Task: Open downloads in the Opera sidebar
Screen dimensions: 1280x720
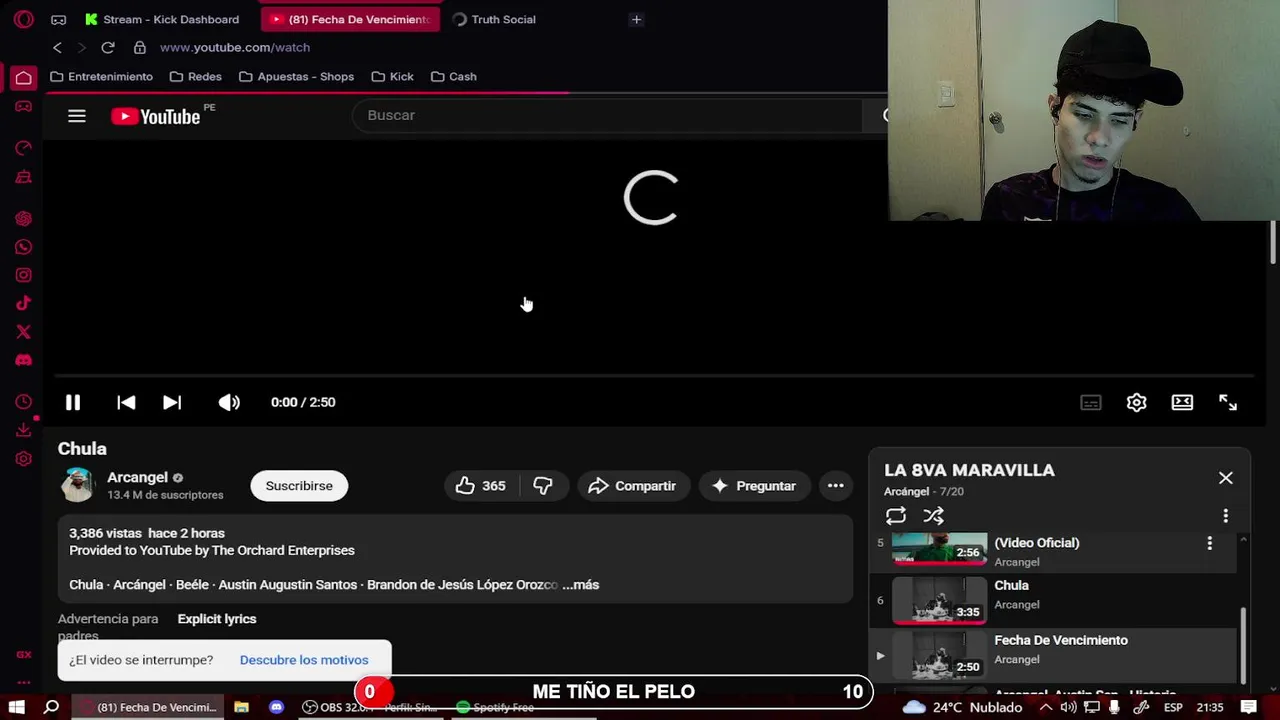Action: coord(24,430)
